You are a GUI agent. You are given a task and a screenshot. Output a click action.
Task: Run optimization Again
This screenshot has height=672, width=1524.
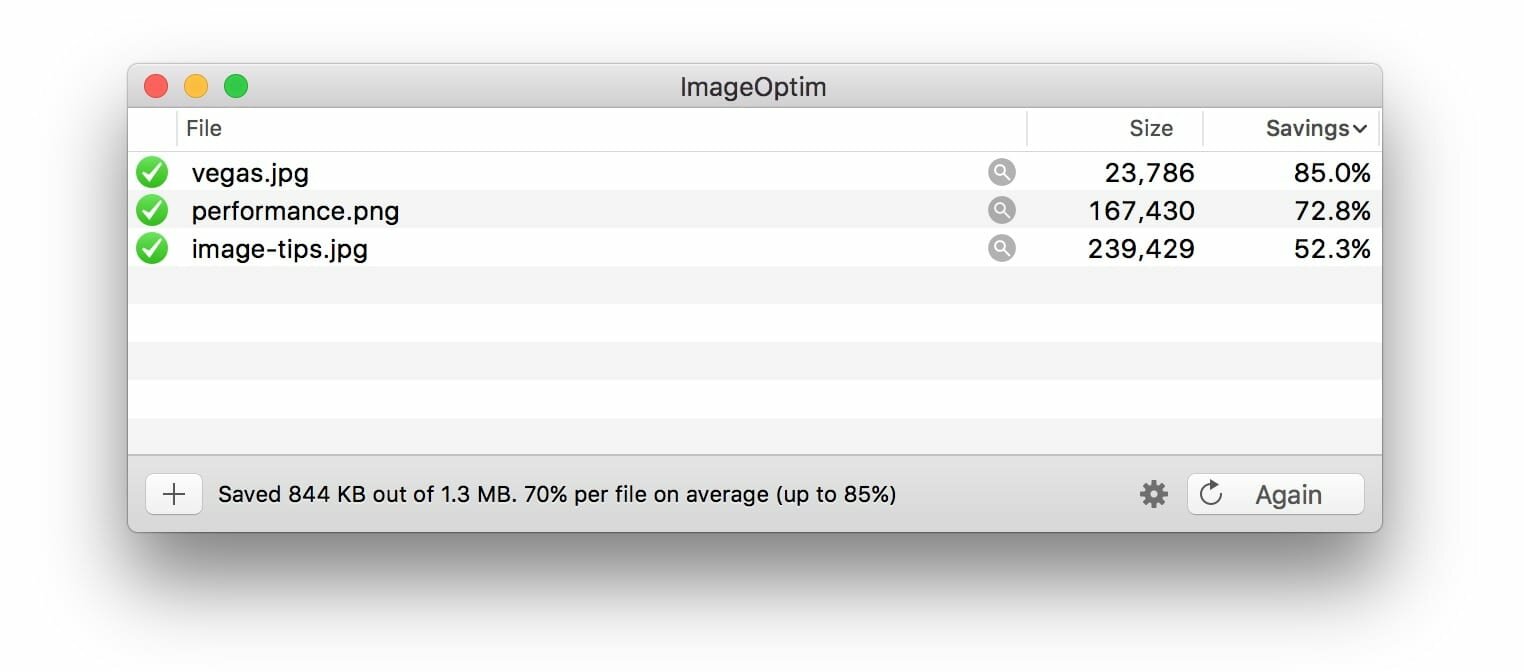pos(1275,494)
